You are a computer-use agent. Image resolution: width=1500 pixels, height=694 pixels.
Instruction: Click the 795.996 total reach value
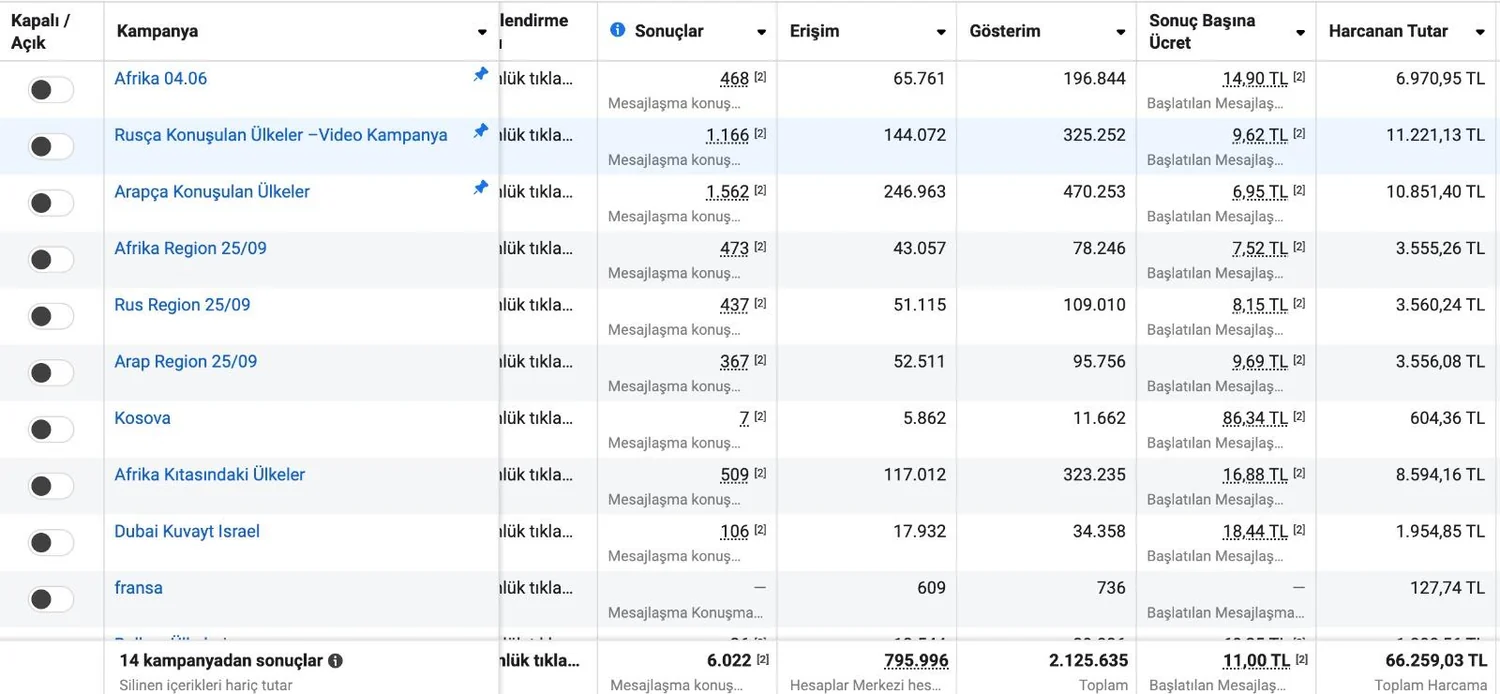(916, 660)
